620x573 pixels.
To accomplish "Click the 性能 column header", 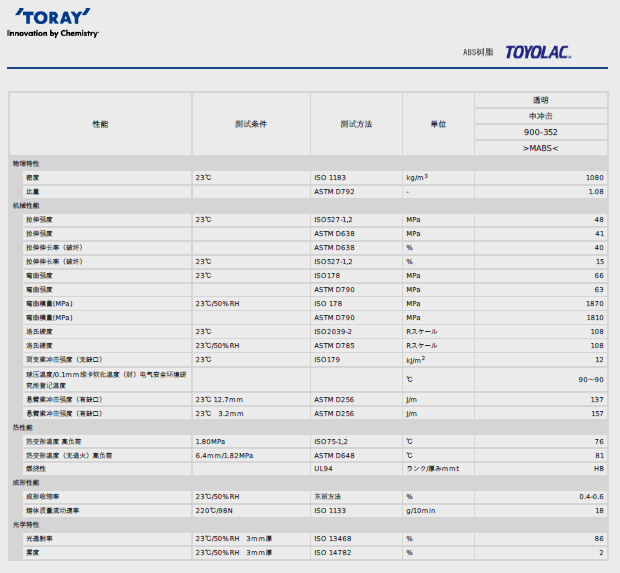I will (x=100, y=124).
